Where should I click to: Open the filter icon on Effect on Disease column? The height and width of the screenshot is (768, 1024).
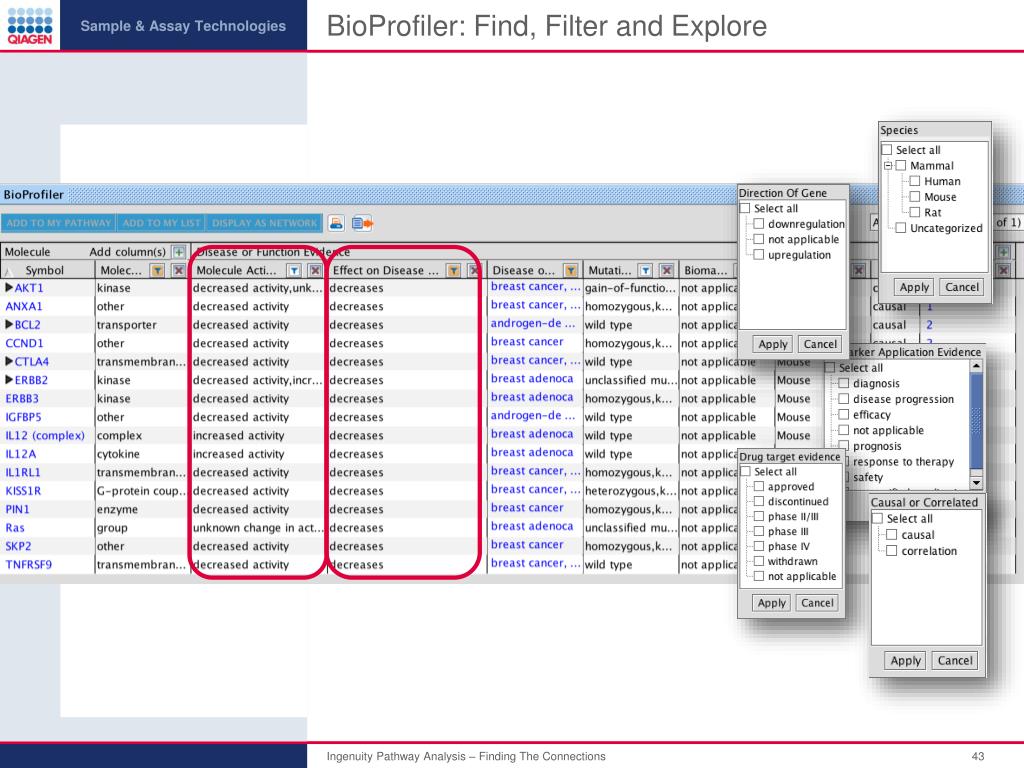click(453, 270)
